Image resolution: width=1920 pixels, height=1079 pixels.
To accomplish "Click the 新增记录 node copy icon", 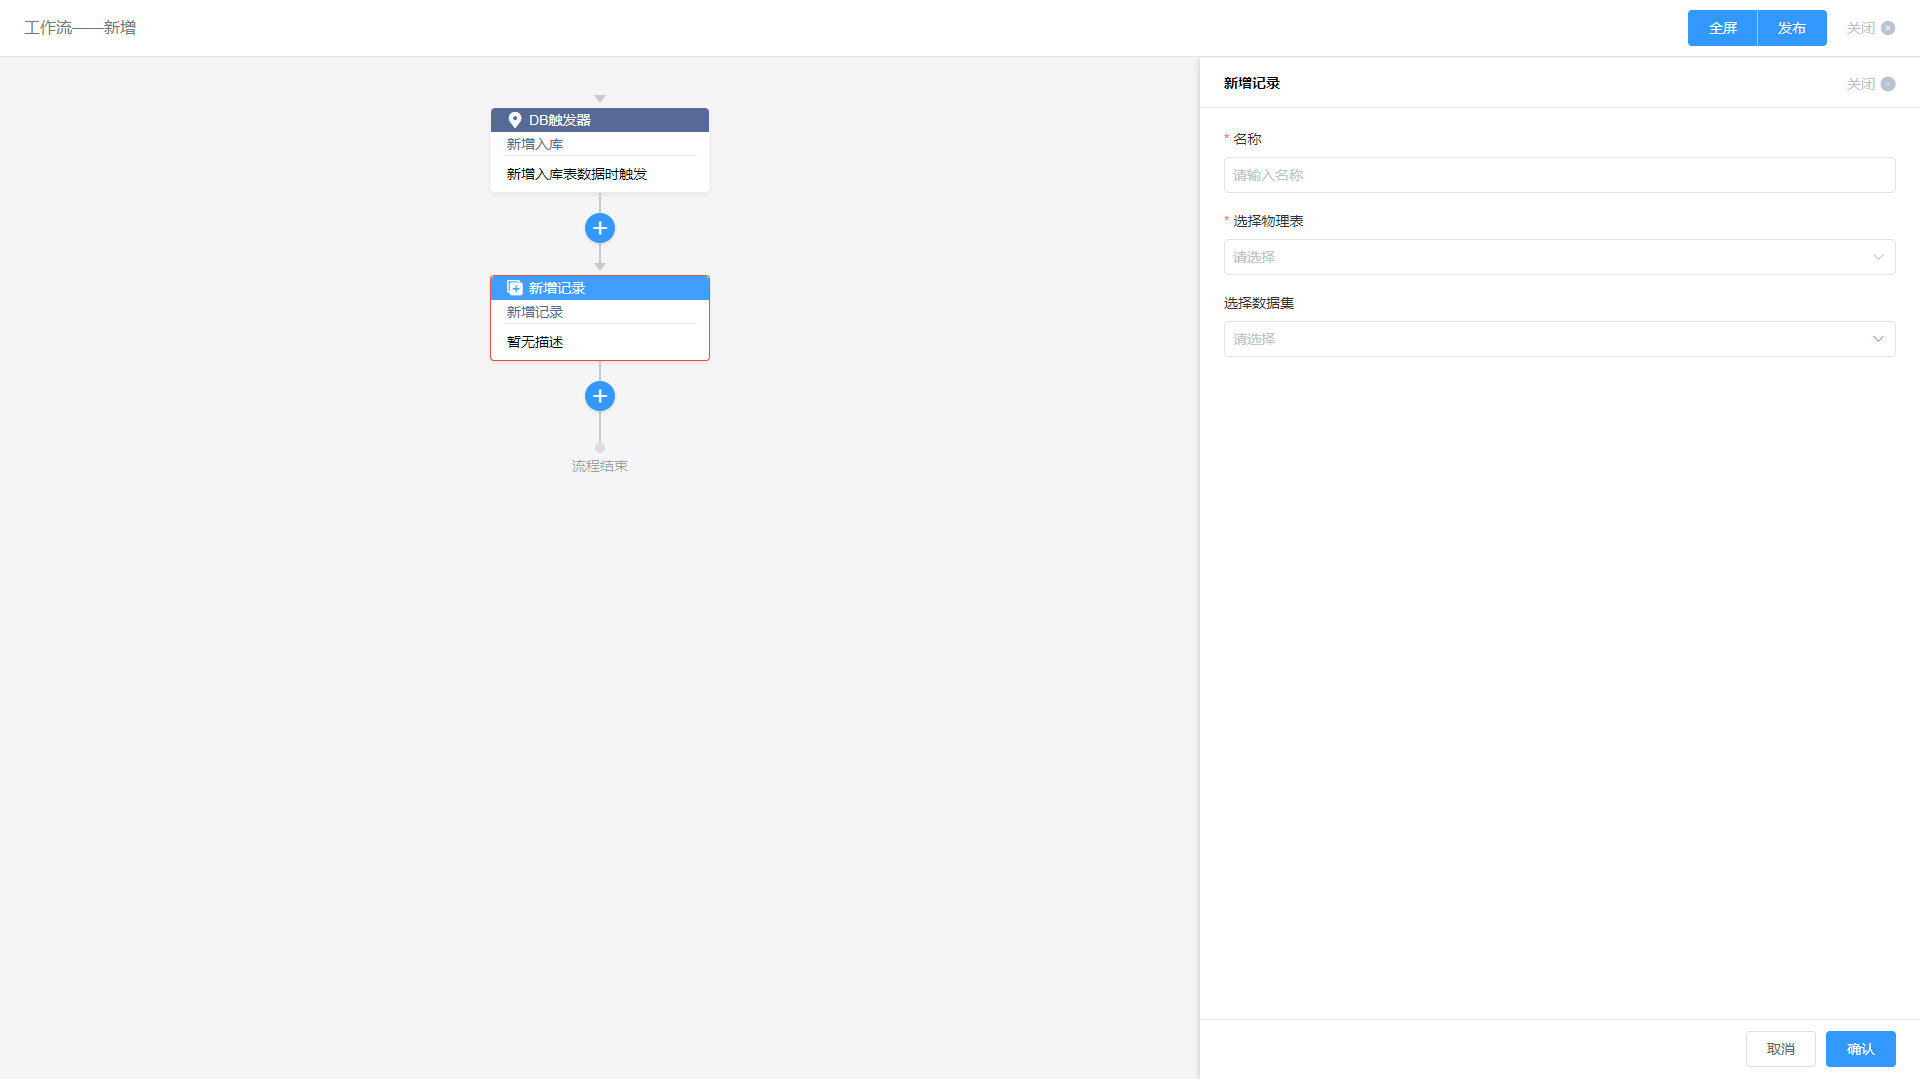I will coord(515,288).
